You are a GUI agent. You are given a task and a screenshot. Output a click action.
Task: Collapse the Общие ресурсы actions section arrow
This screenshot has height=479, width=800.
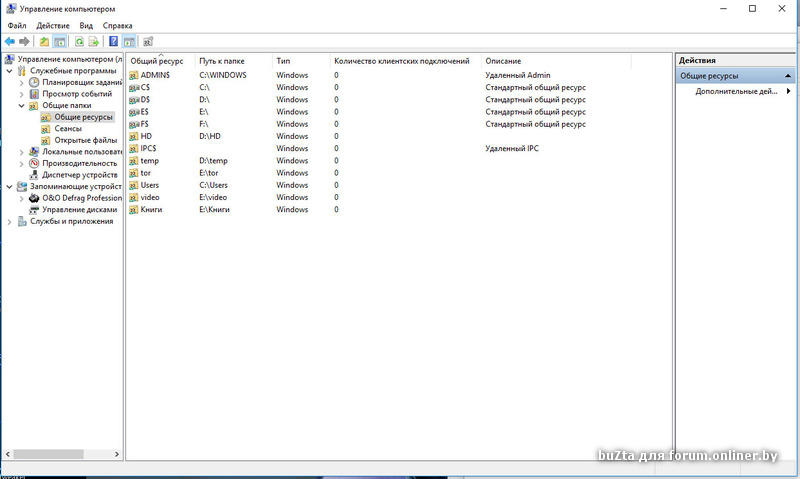[x=788, y=76]
